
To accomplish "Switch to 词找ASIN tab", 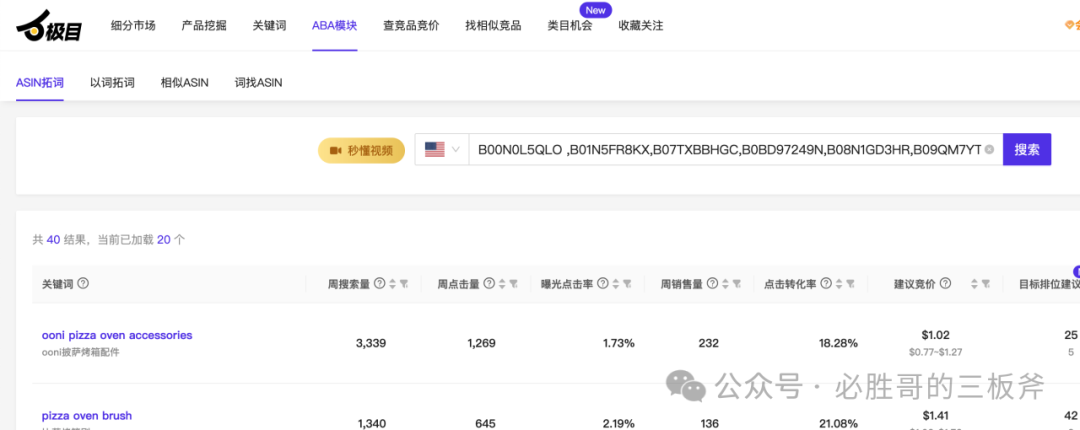I will click(x=258, y=83).
